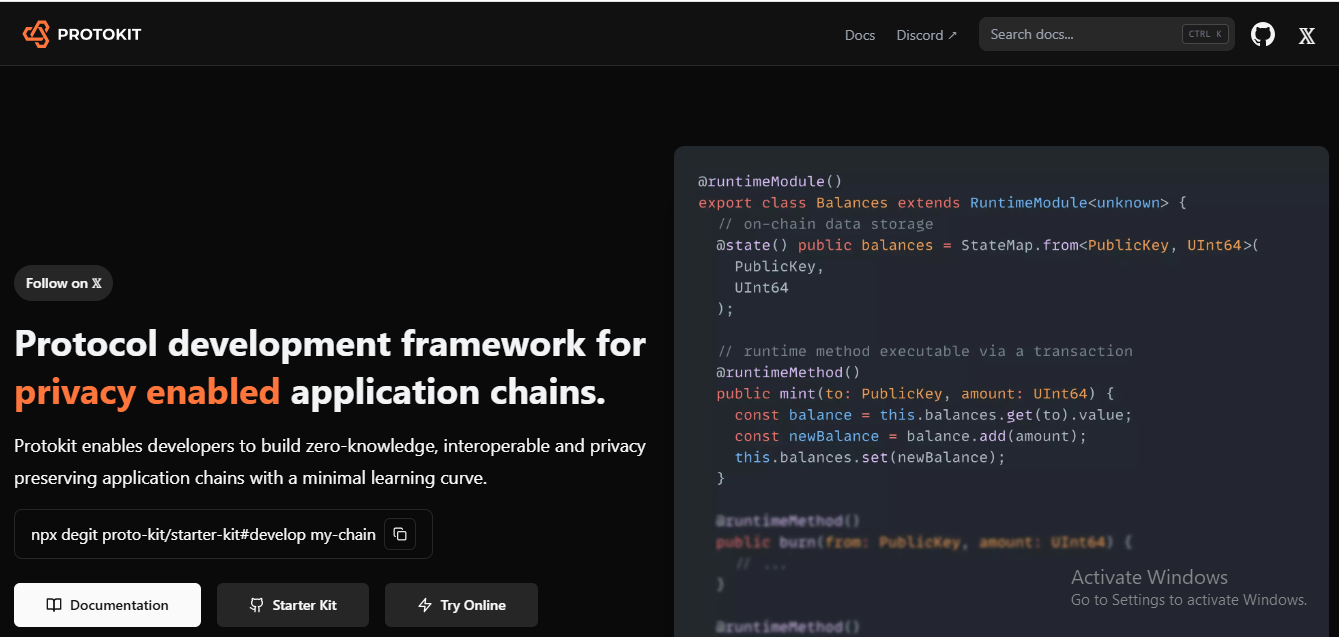Screen dimensions: 1339x637
Task: Click the GitHub icon on Starter Kit button
Action: 257,605
